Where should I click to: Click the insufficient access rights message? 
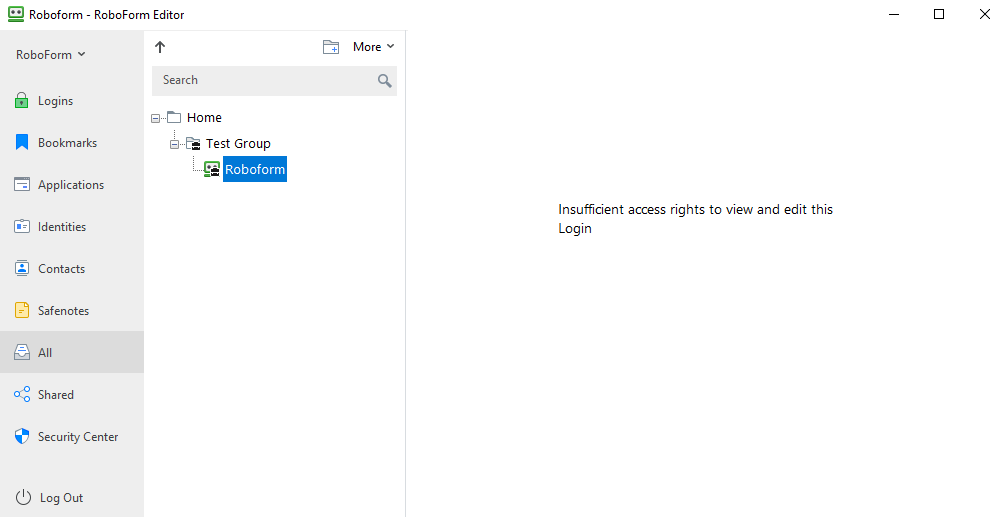(695, 219)
